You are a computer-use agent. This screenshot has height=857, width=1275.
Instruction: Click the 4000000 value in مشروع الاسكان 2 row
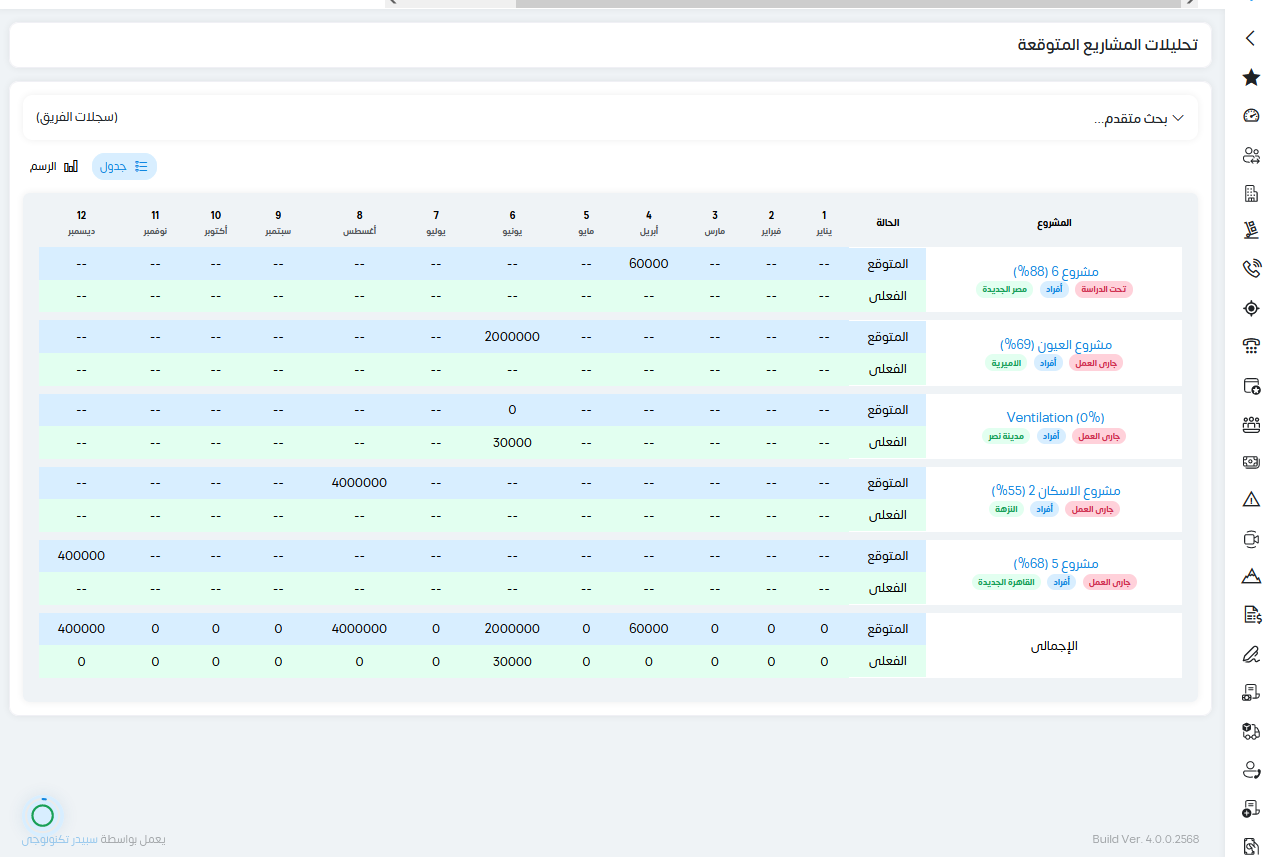pos(359,483)
